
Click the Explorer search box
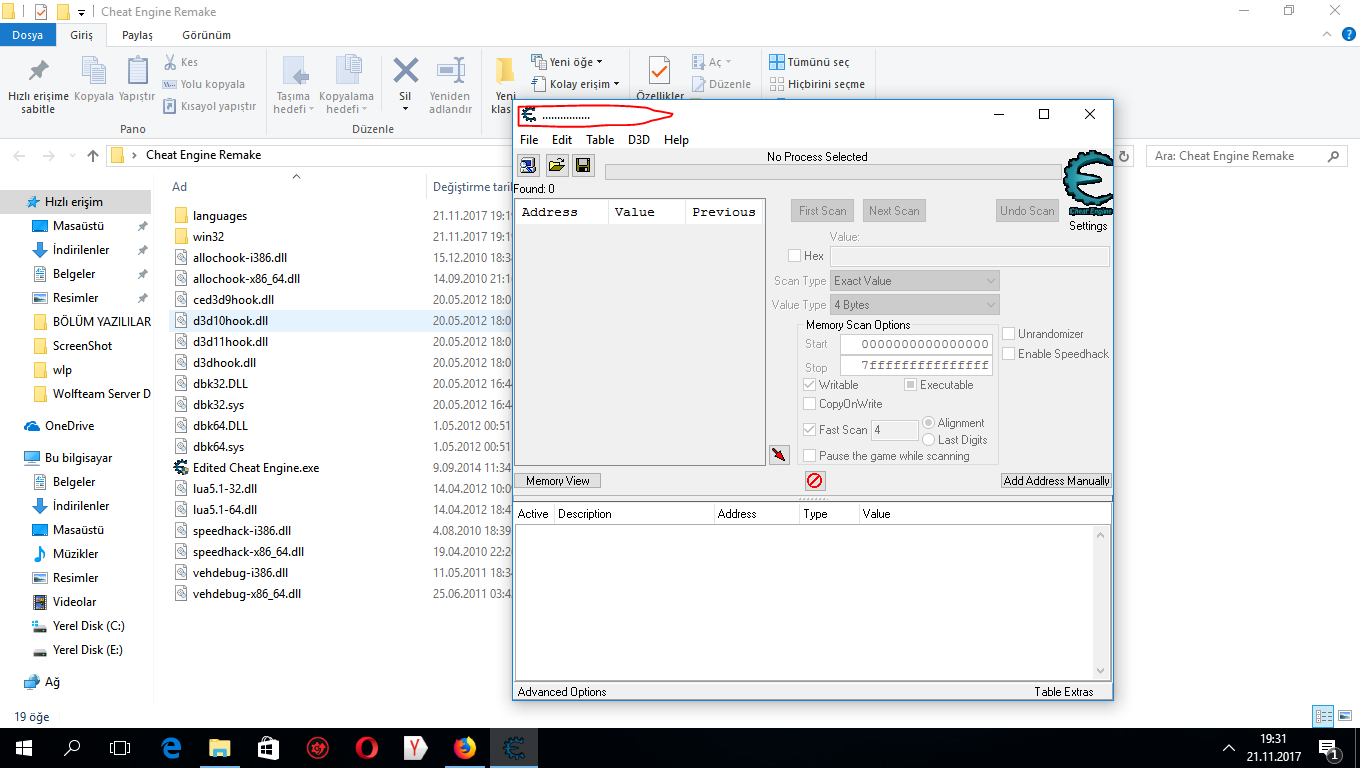pos(1247,156)
